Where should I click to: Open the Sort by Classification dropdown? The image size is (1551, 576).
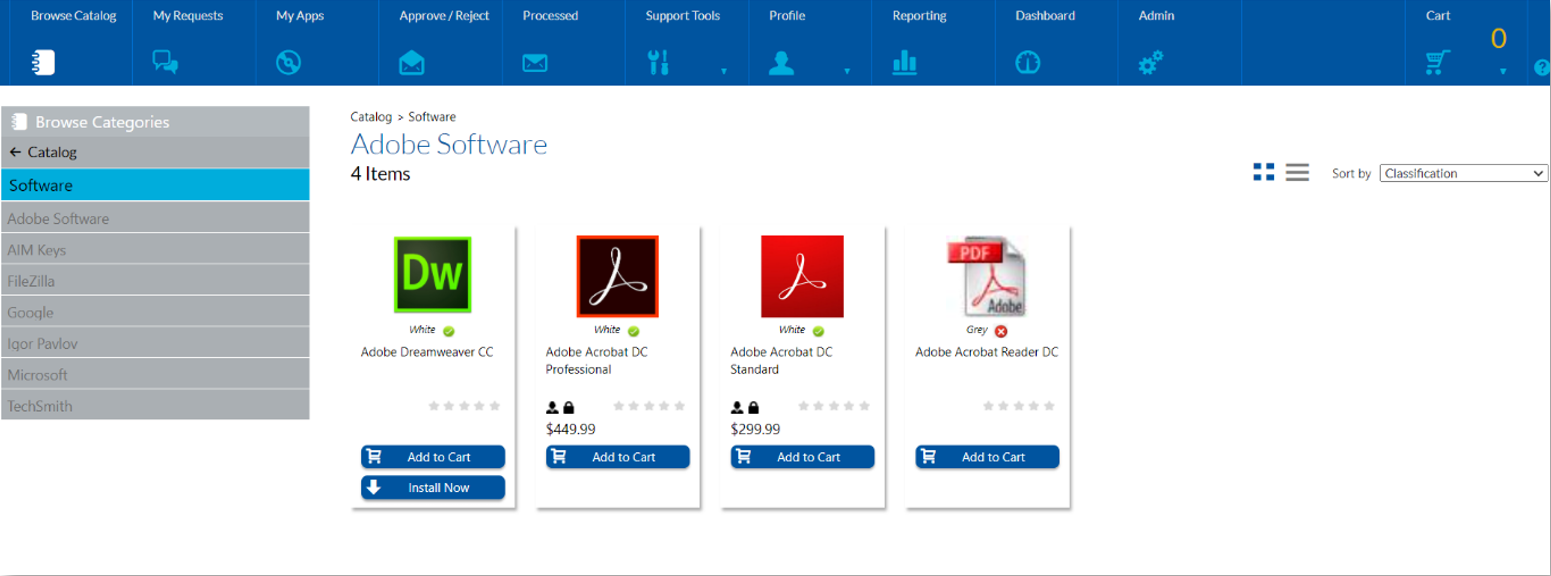[1463, 173]
